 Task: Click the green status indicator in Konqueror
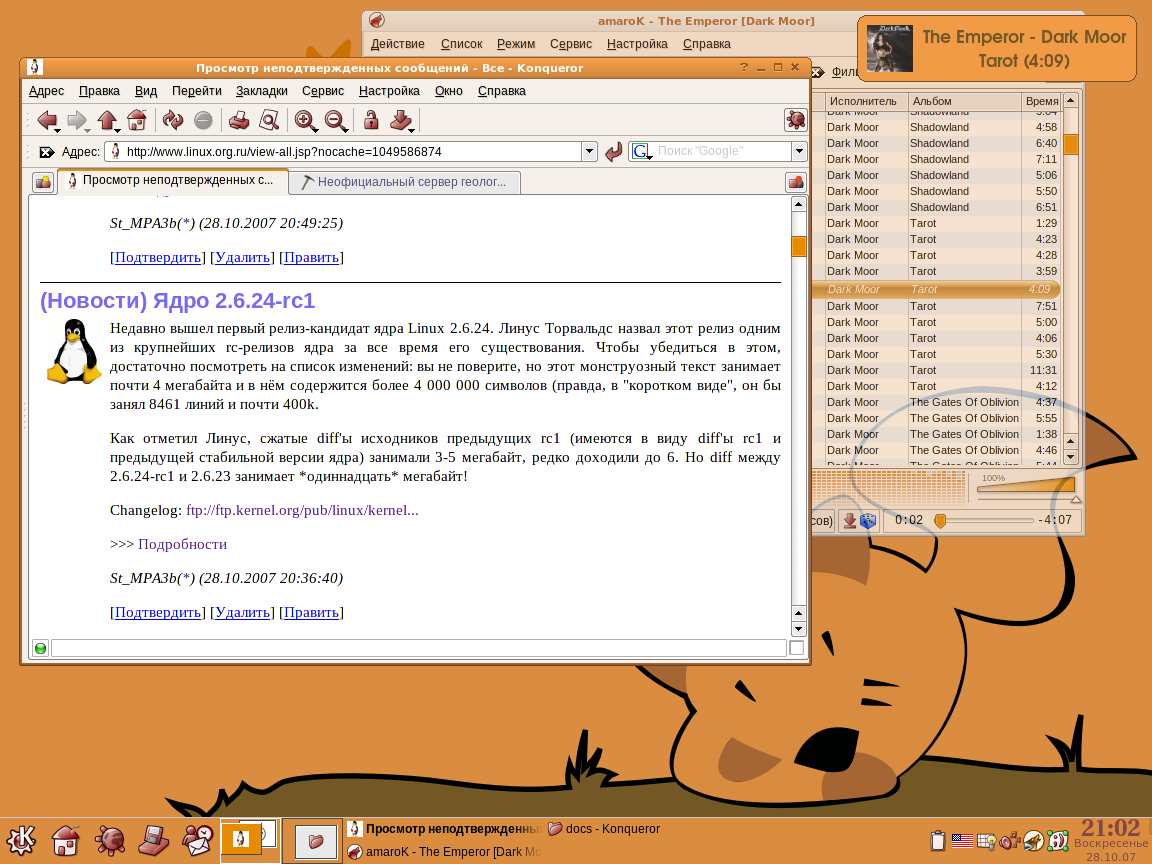point(40,648)
